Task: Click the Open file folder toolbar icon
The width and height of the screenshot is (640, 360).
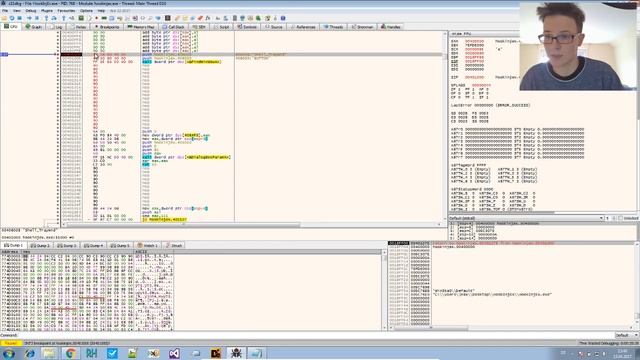Action: coord(4,18)
